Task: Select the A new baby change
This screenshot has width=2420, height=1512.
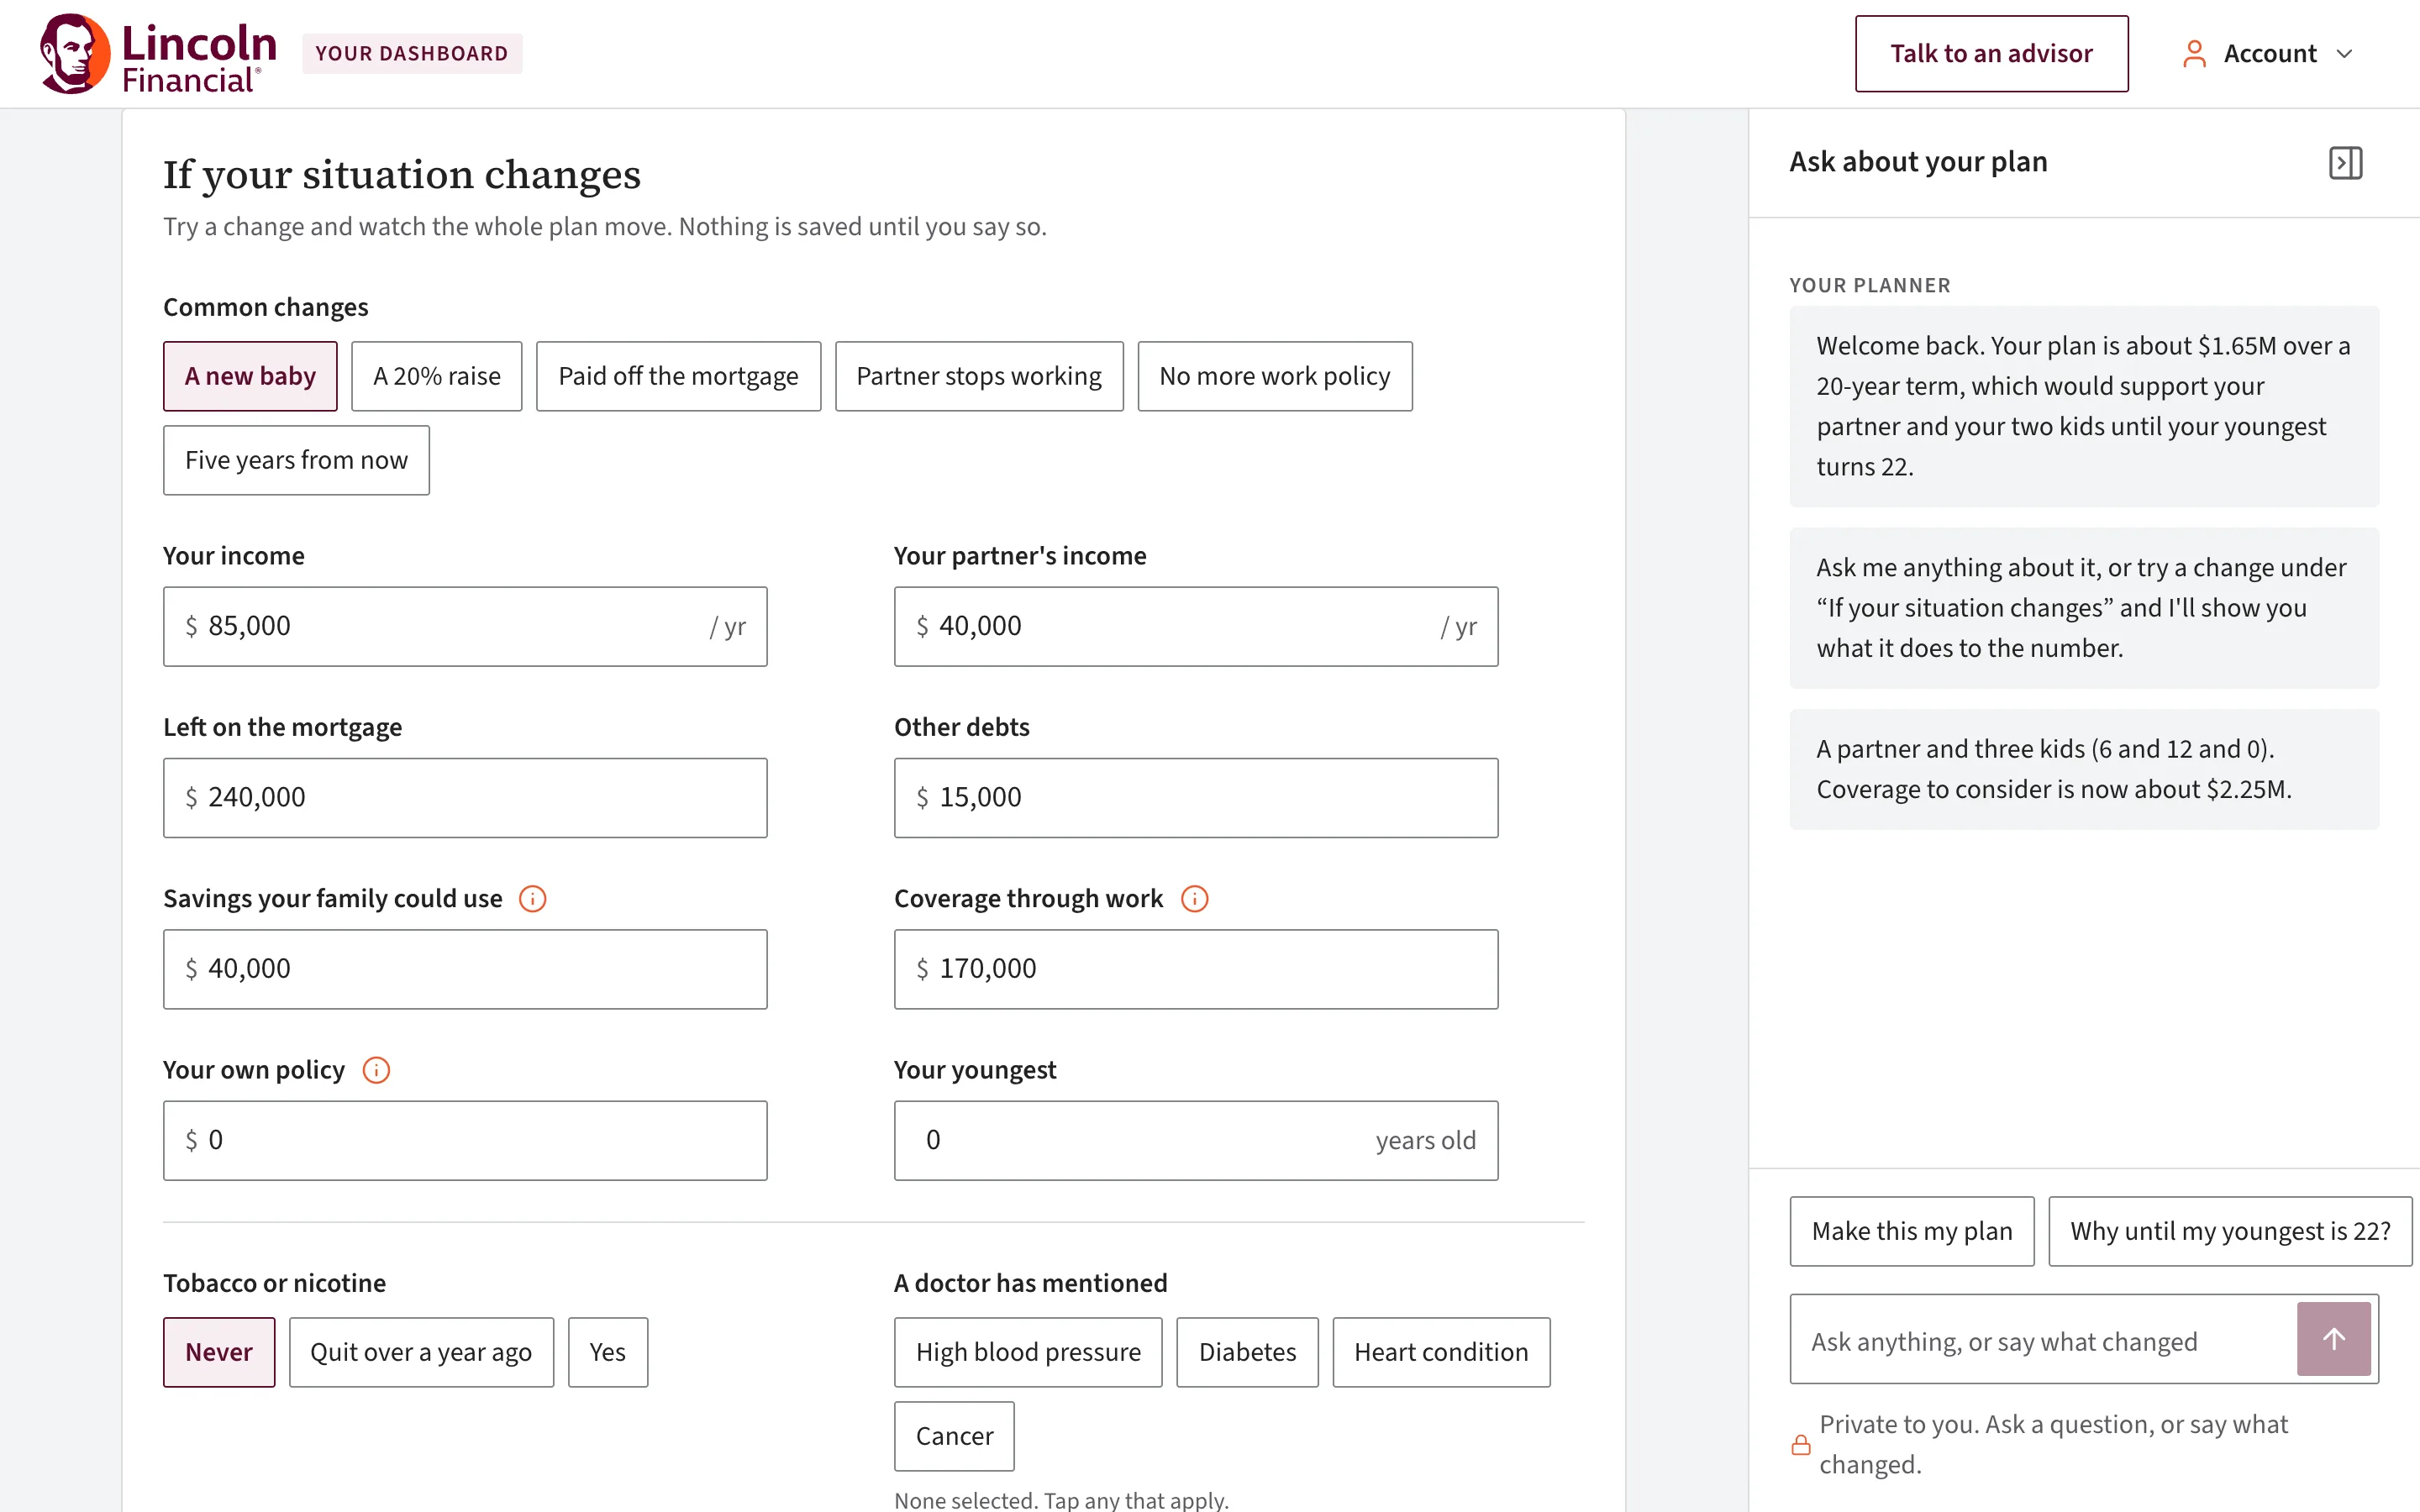Action: click(250, 376)
